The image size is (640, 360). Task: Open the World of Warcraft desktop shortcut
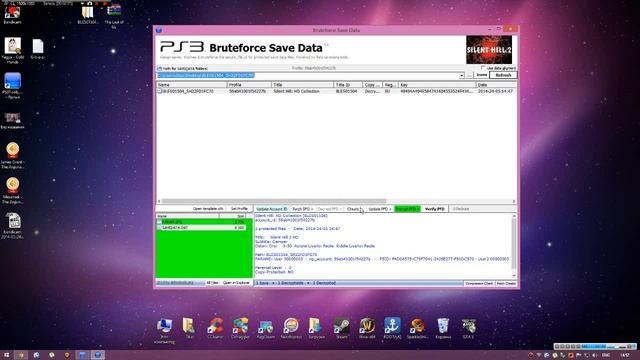(x=367, y=329)
